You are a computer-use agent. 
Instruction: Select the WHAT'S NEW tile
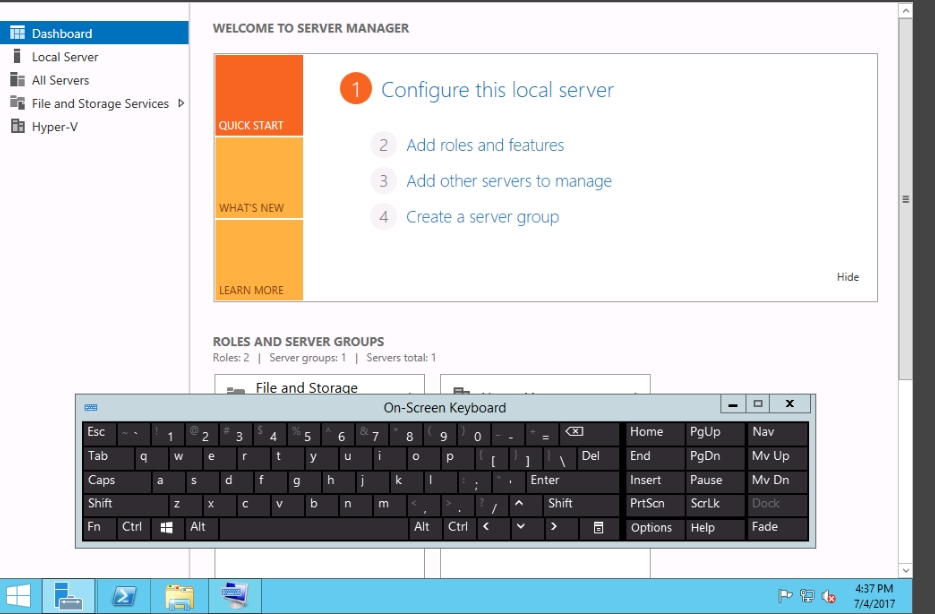259,178
